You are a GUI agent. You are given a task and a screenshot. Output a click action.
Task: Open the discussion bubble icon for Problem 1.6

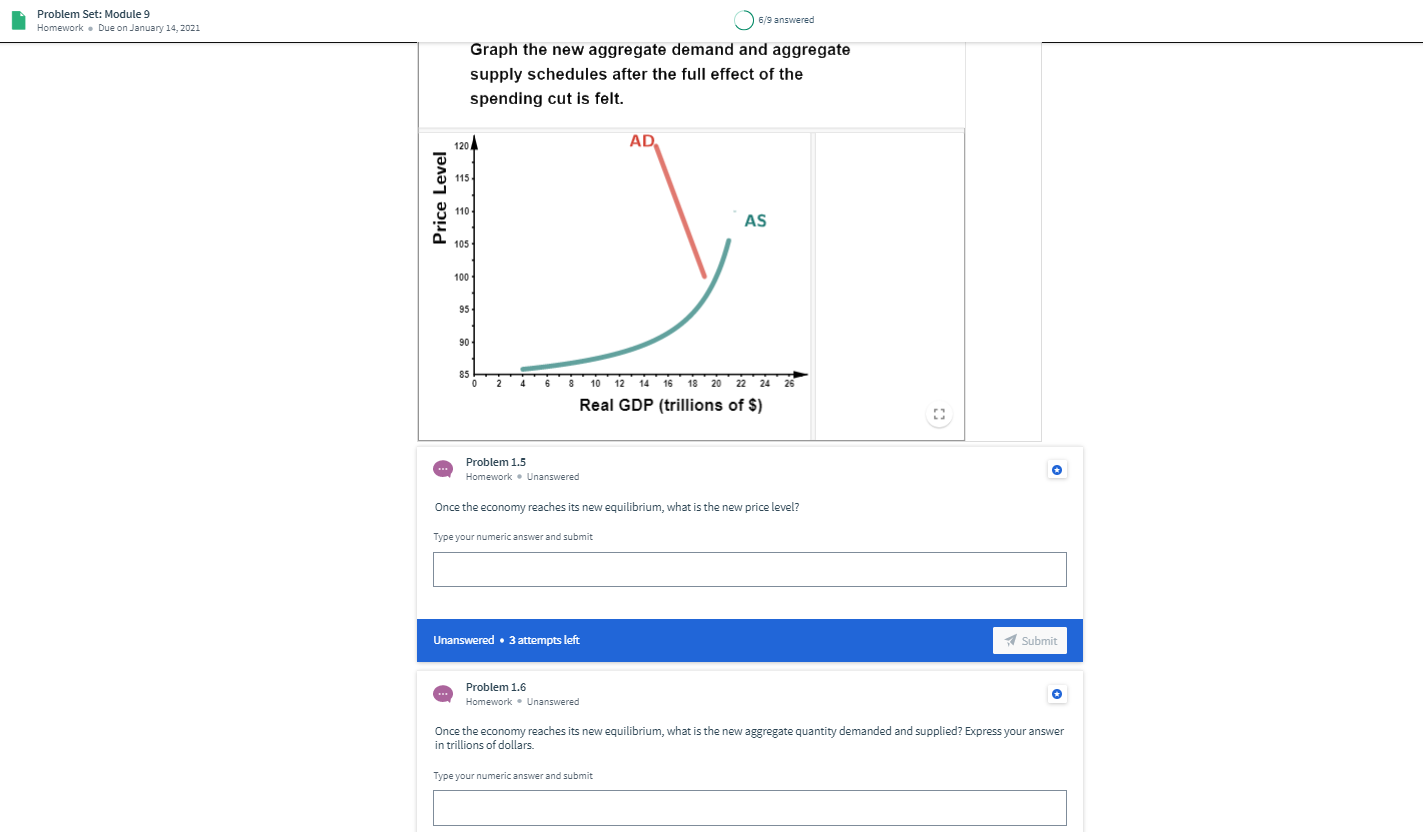443,694
